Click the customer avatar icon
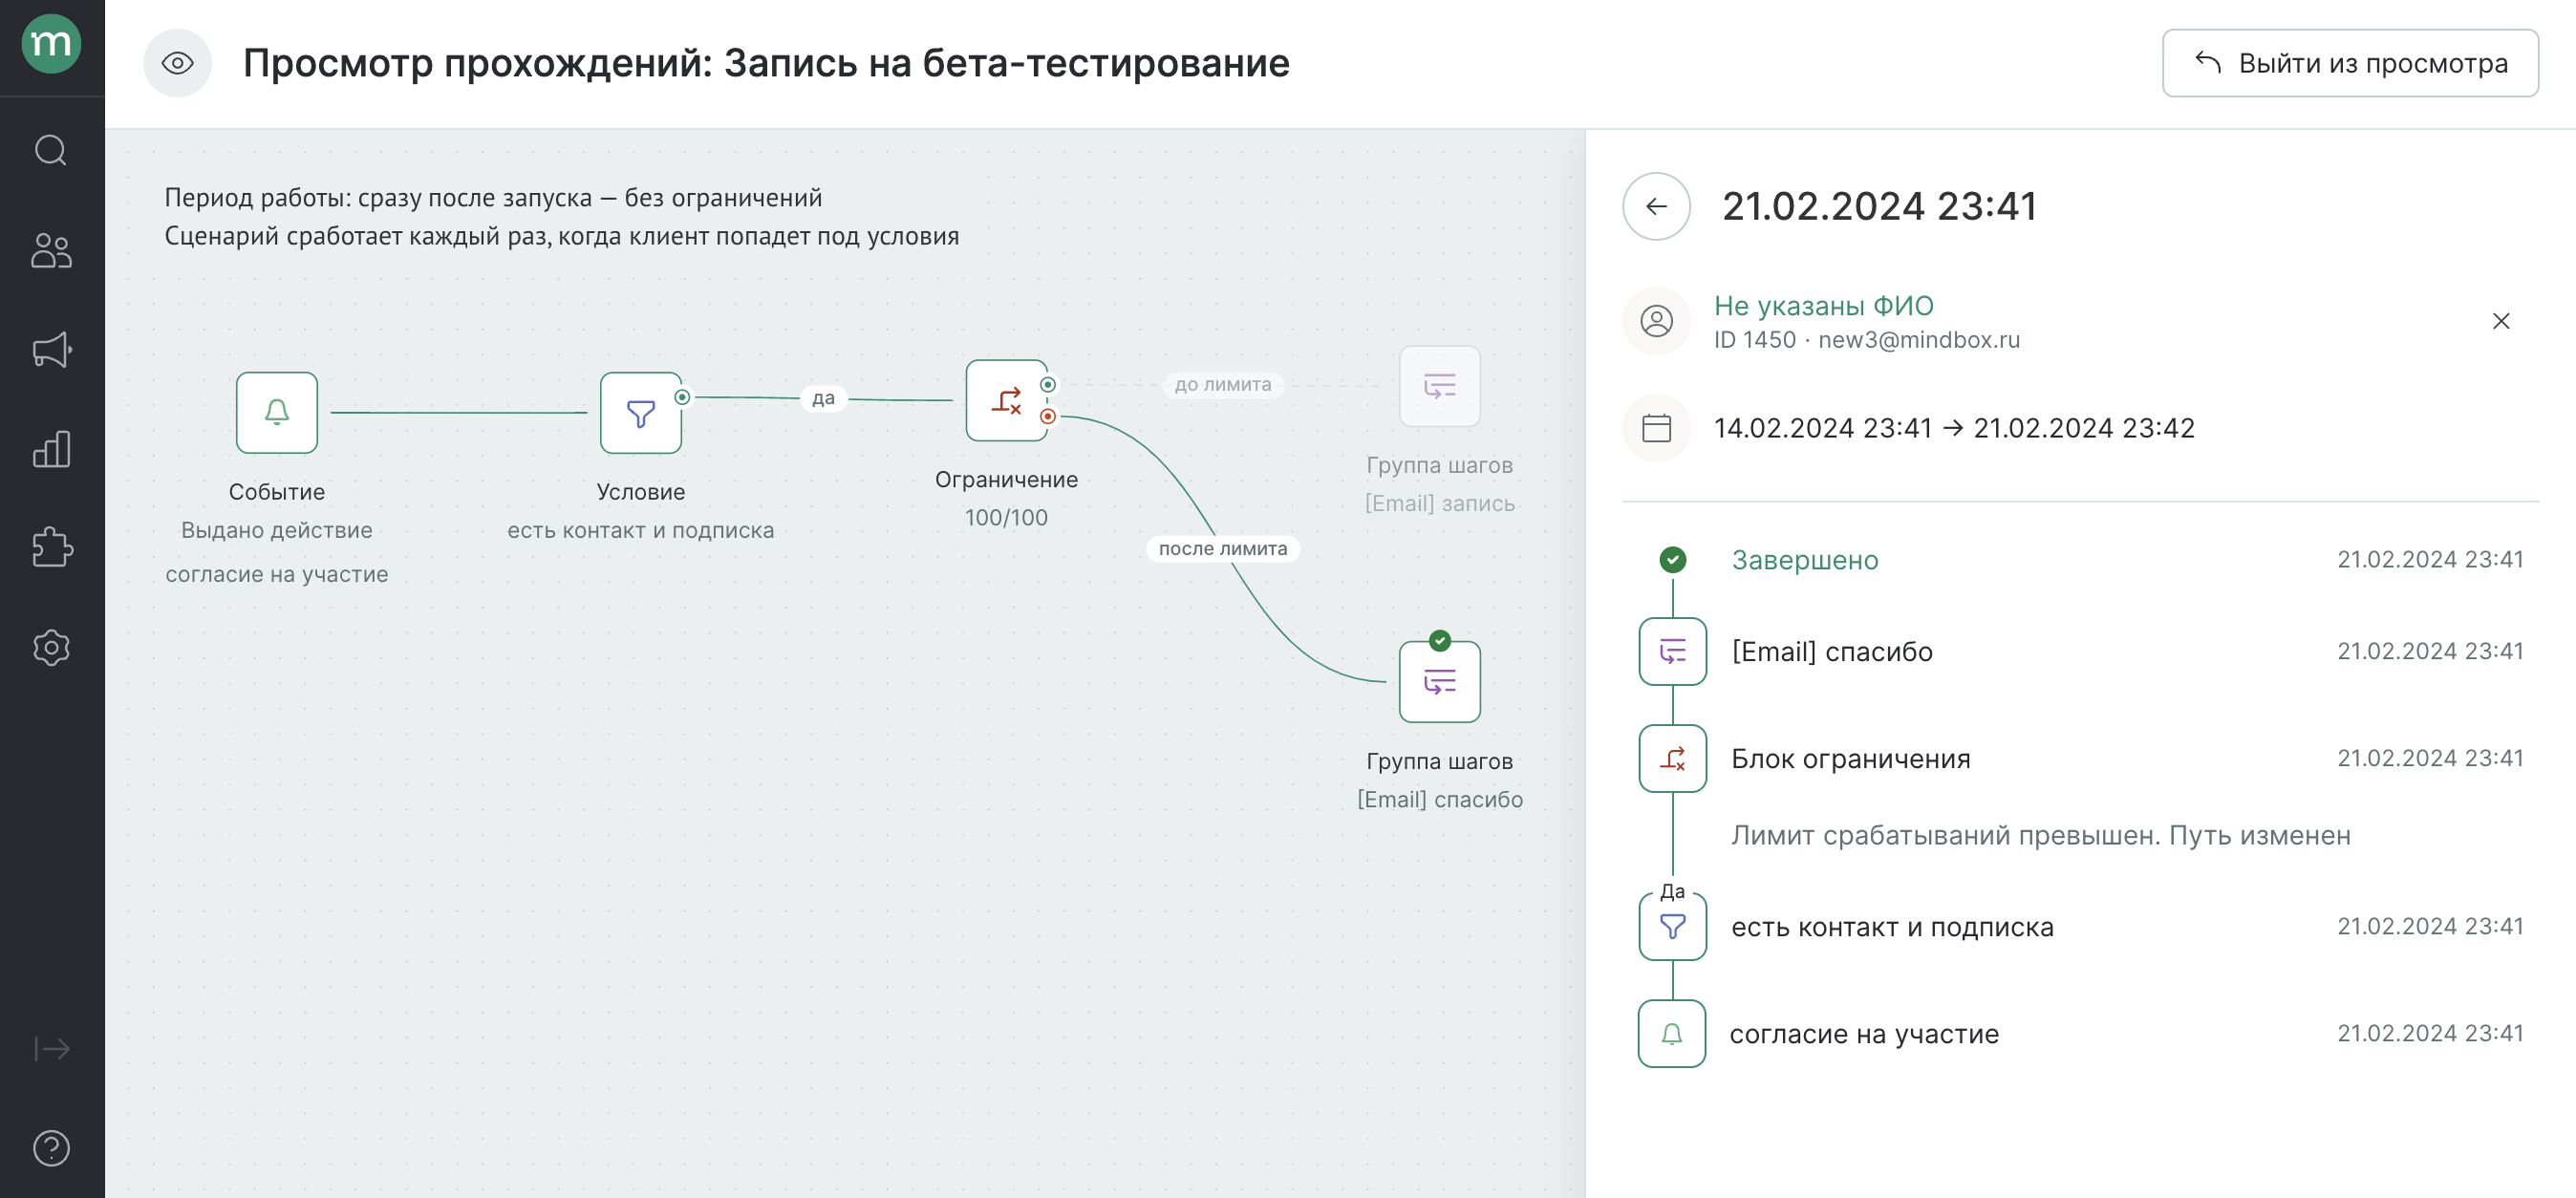The width and height of the screenshot is (2576, 1198). pyautogui.click(x=1656, y=321)
